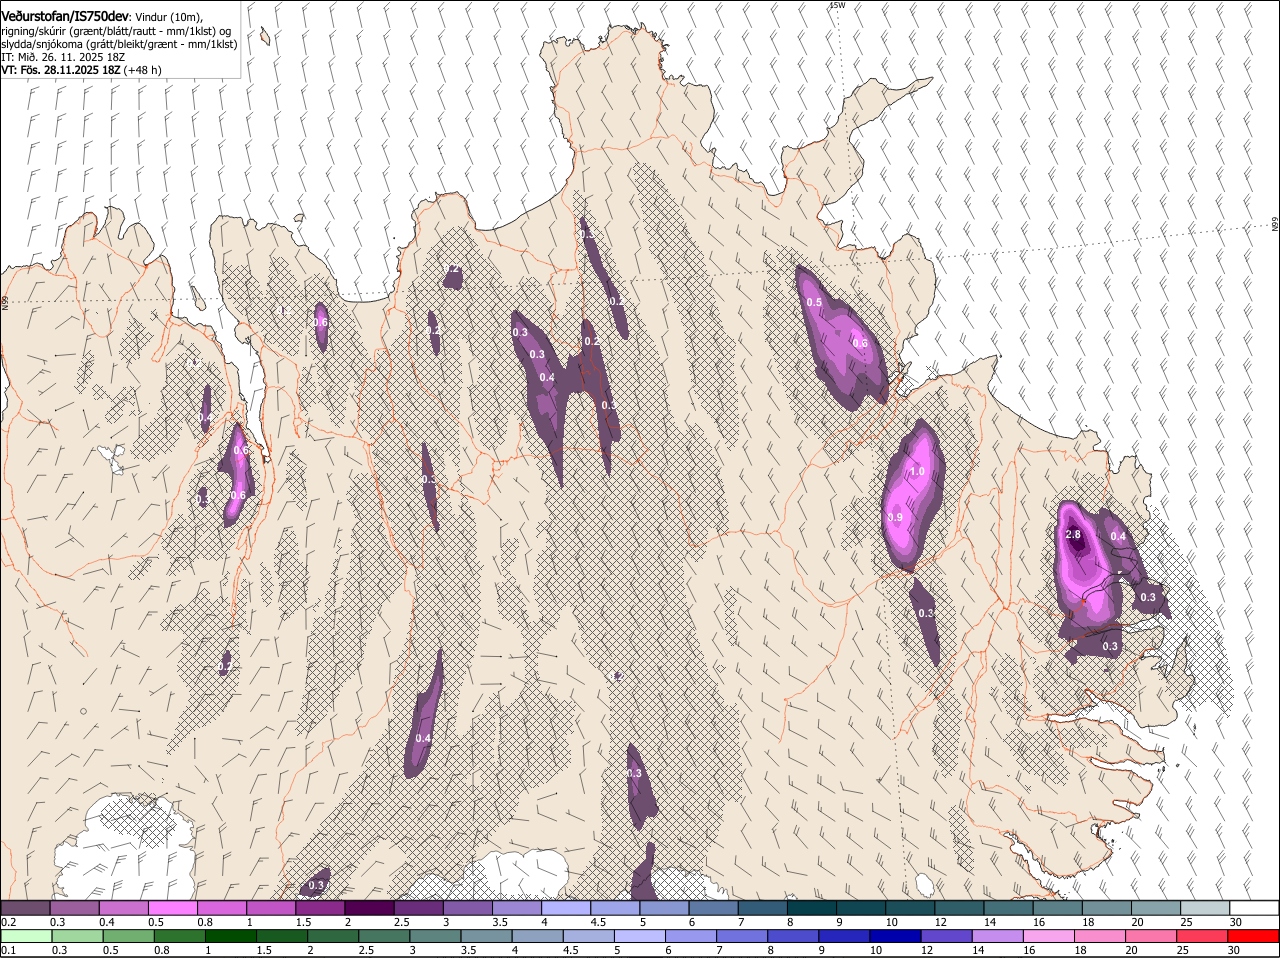The image size is (1280, 958).
Task: Click the 1.0 precipitation value on the map
Action: coord(916,471)
